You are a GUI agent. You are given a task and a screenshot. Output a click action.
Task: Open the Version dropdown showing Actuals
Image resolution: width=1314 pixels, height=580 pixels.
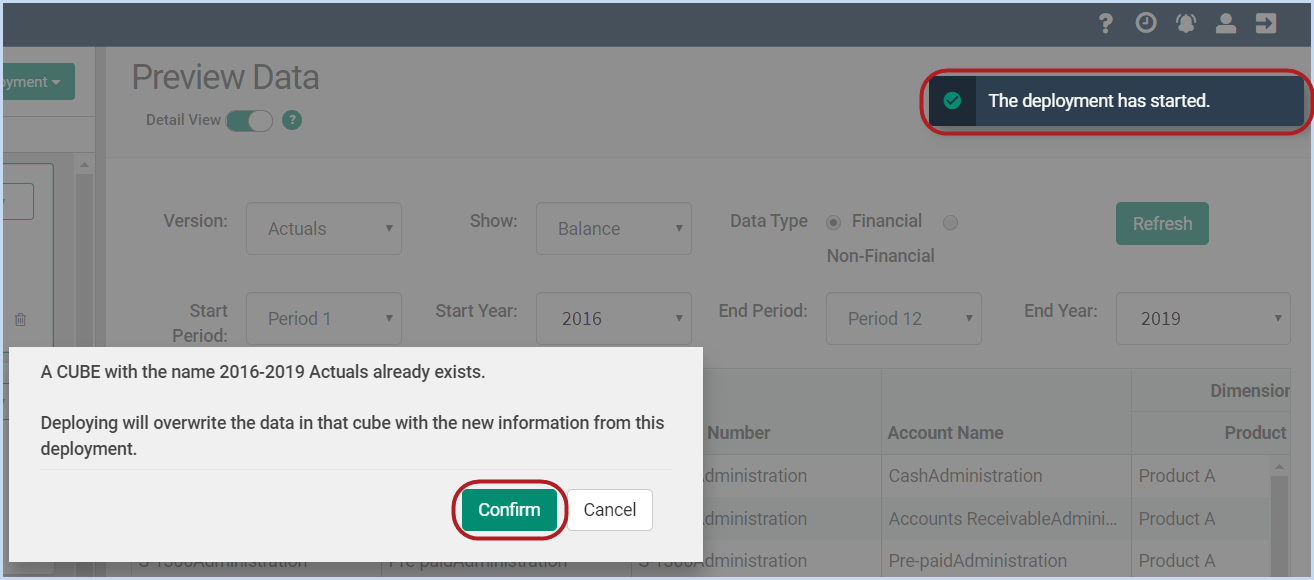coord(324,229)
